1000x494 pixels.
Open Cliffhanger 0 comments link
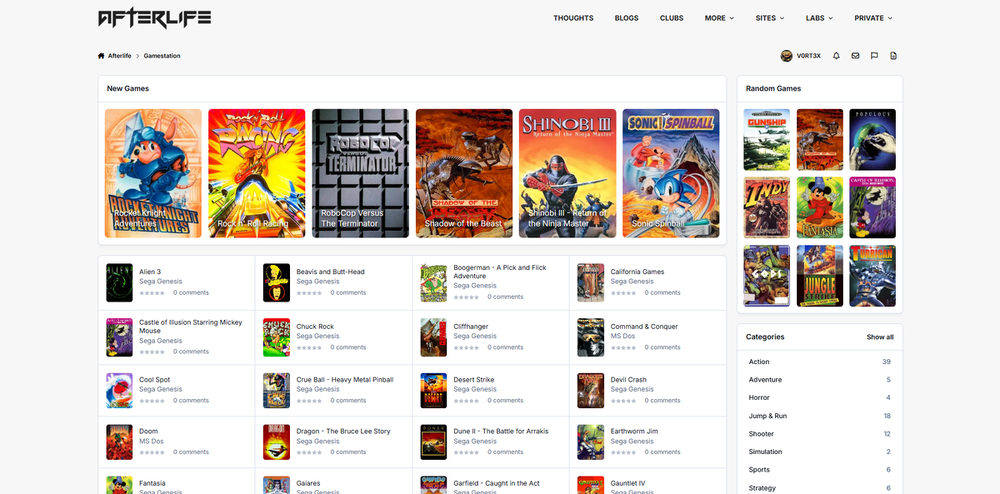505,348
